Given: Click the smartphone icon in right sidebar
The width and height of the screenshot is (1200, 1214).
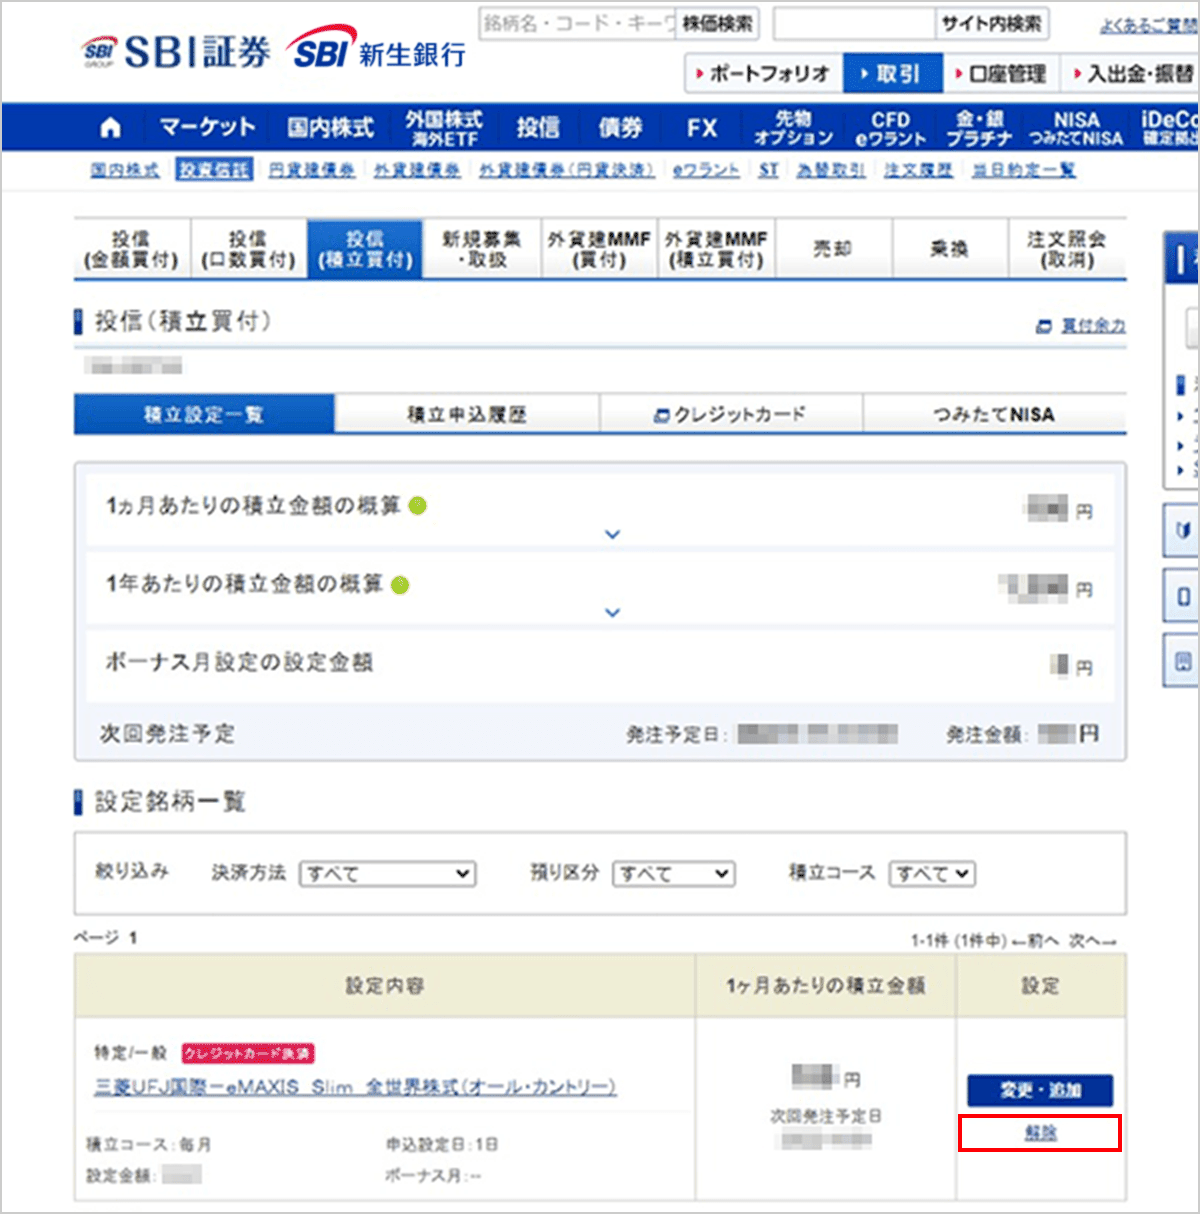Looking at the screenshot, I should (1183, 597).
